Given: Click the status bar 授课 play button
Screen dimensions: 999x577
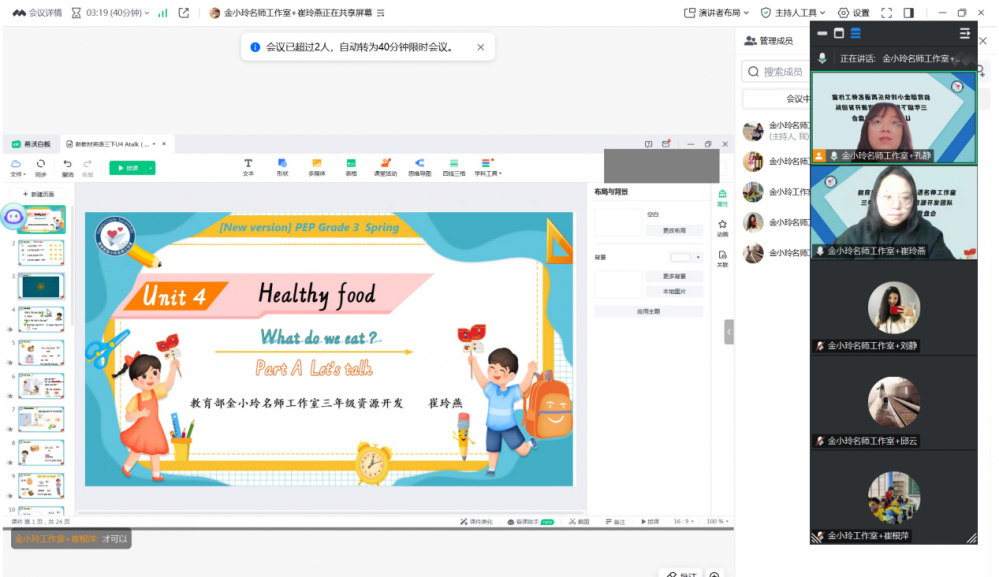Looking at the screenshot, I should (x=650, y=522).
